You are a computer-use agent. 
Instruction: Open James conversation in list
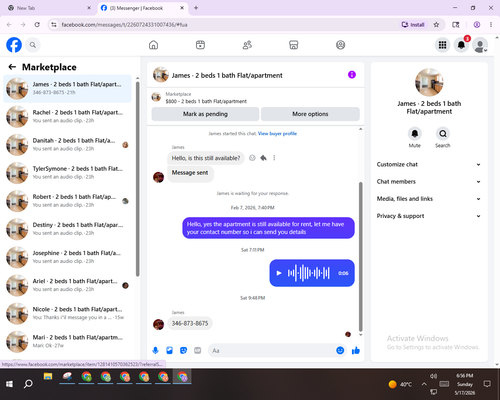tap(67, 89)
